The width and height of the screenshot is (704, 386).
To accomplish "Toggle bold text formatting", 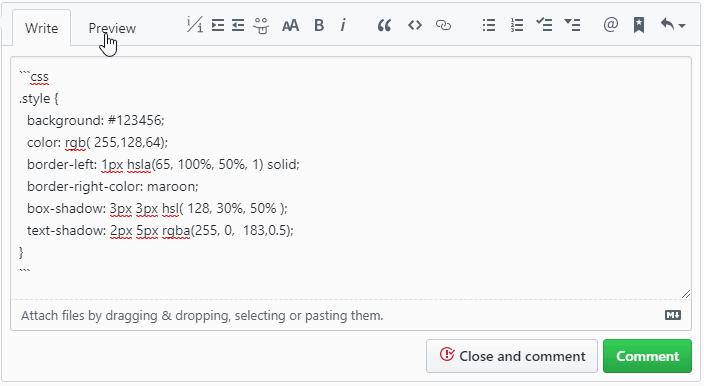I will click(x=319, y=26).
